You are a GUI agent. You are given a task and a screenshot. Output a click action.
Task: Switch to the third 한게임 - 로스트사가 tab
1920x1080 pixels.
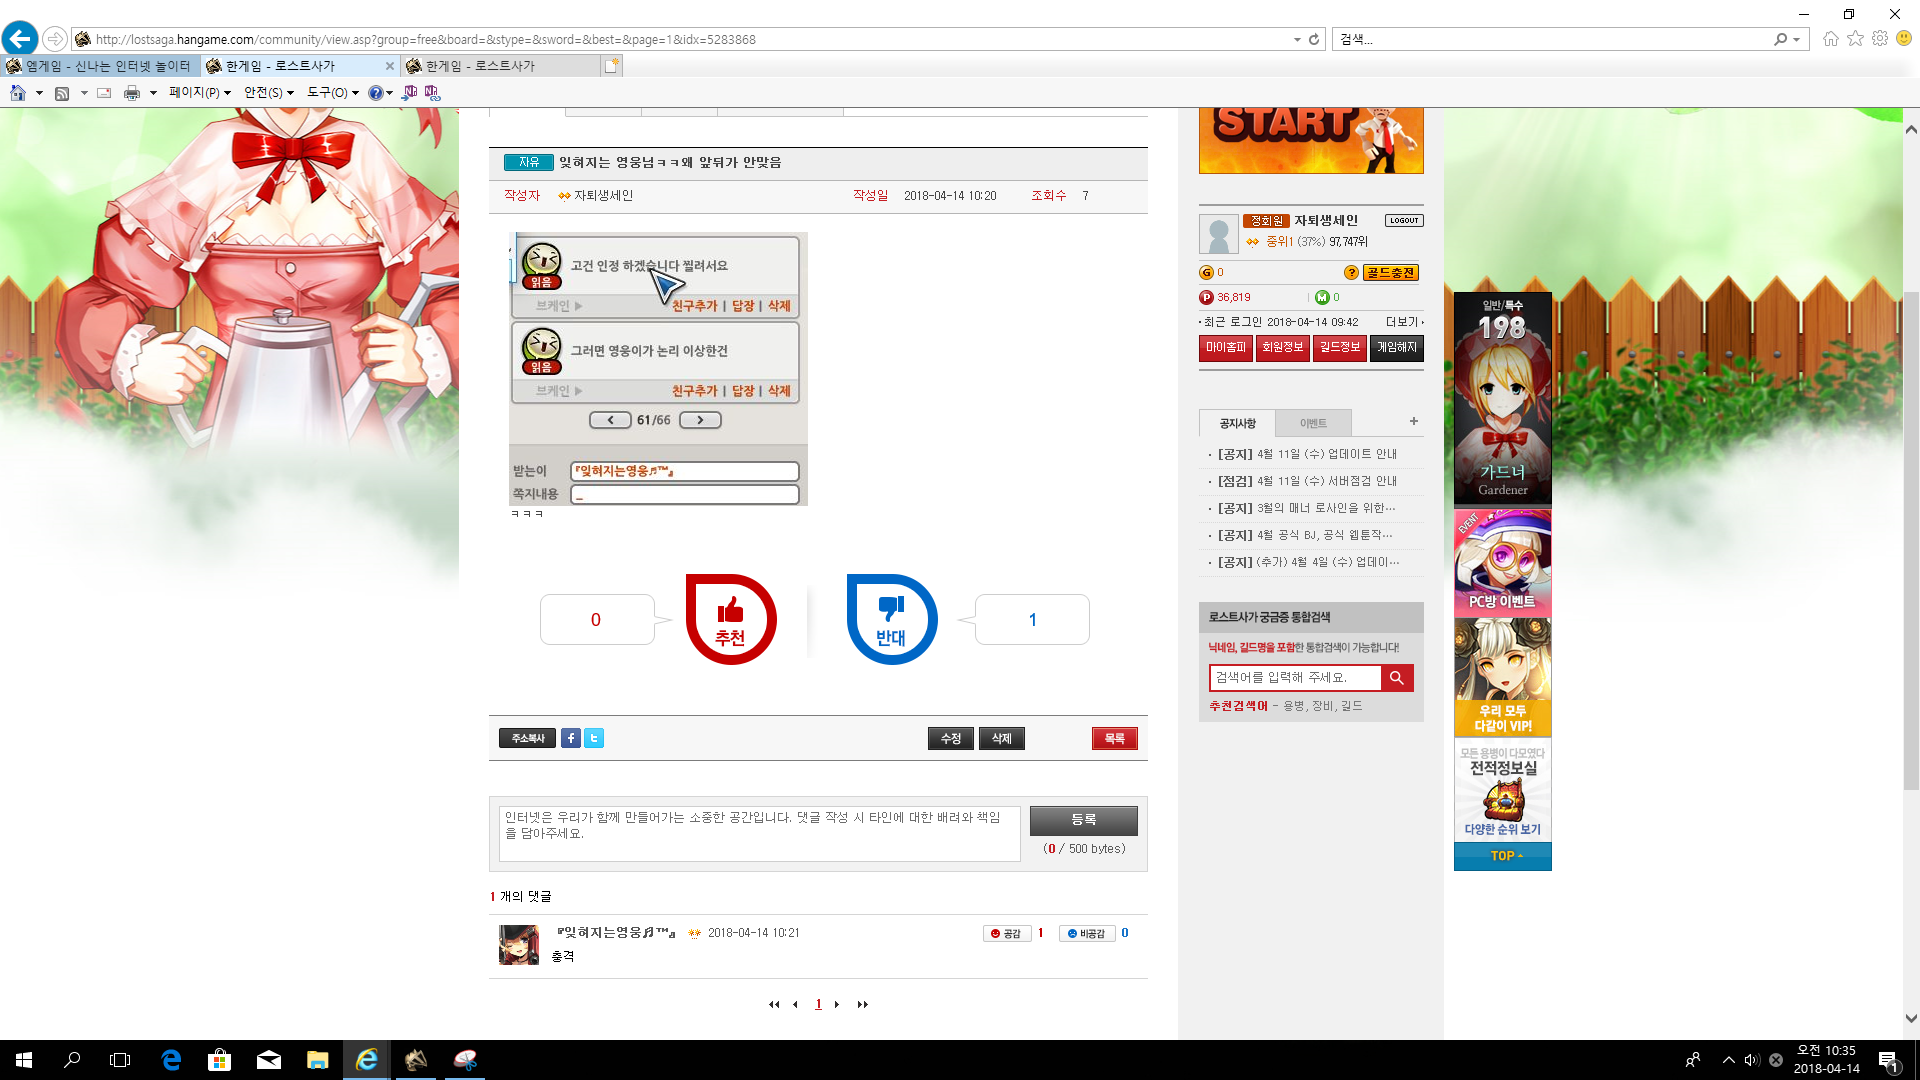(500, 66)
